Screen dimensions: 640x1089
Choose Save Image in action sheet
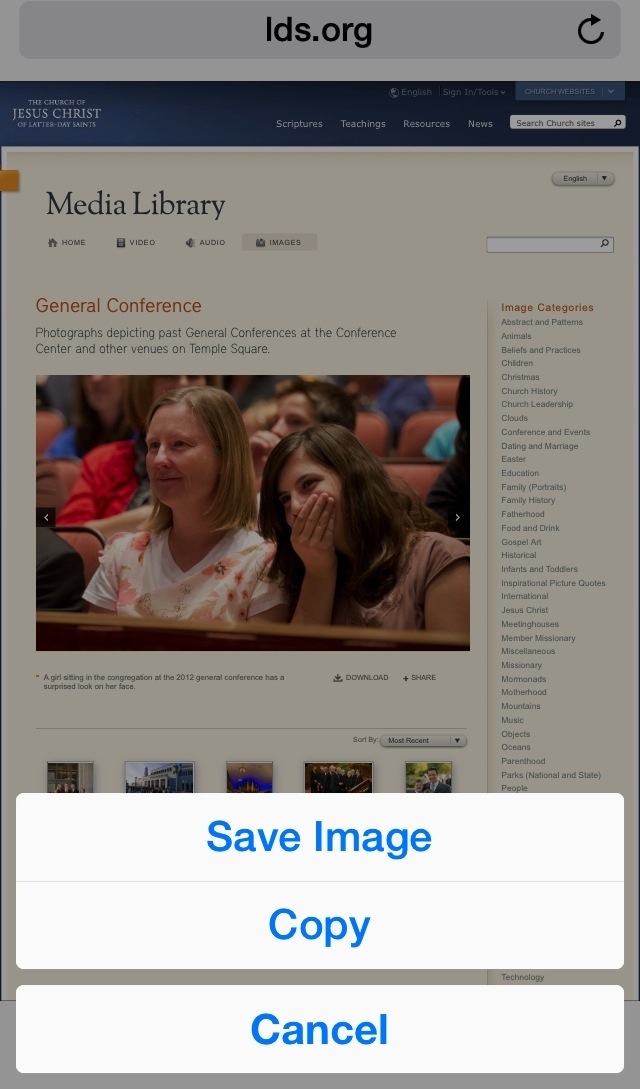tap(319, 837)
